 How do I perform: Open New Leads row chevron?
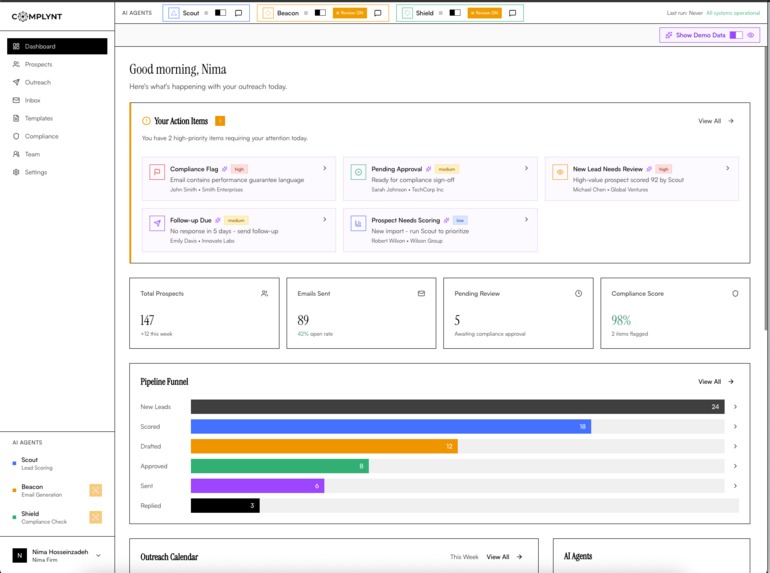[735, 407]
